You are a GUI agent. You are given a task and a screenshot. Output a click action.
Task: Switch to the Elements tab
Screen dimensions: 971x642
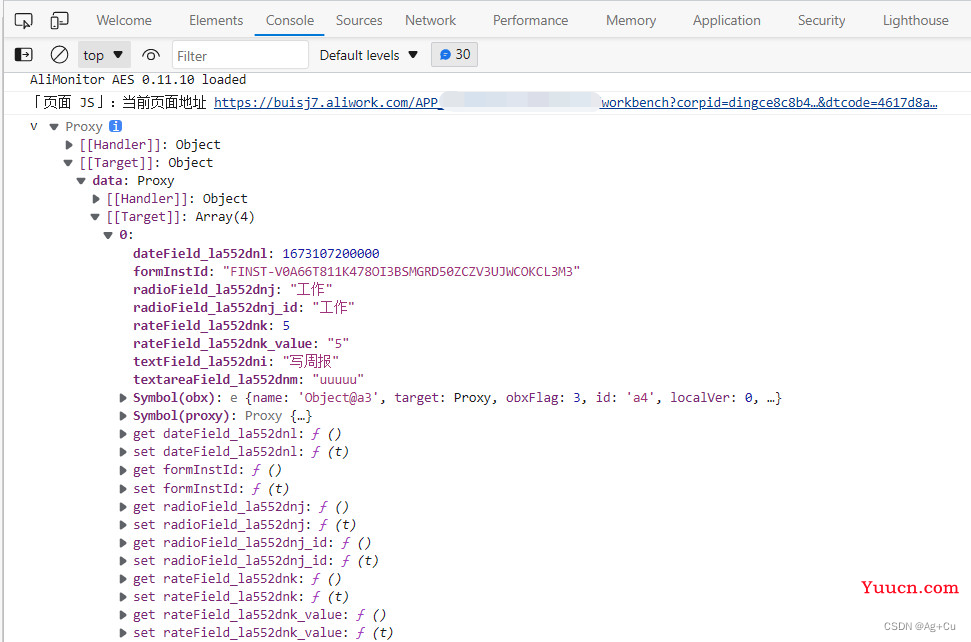coord(216,20)
